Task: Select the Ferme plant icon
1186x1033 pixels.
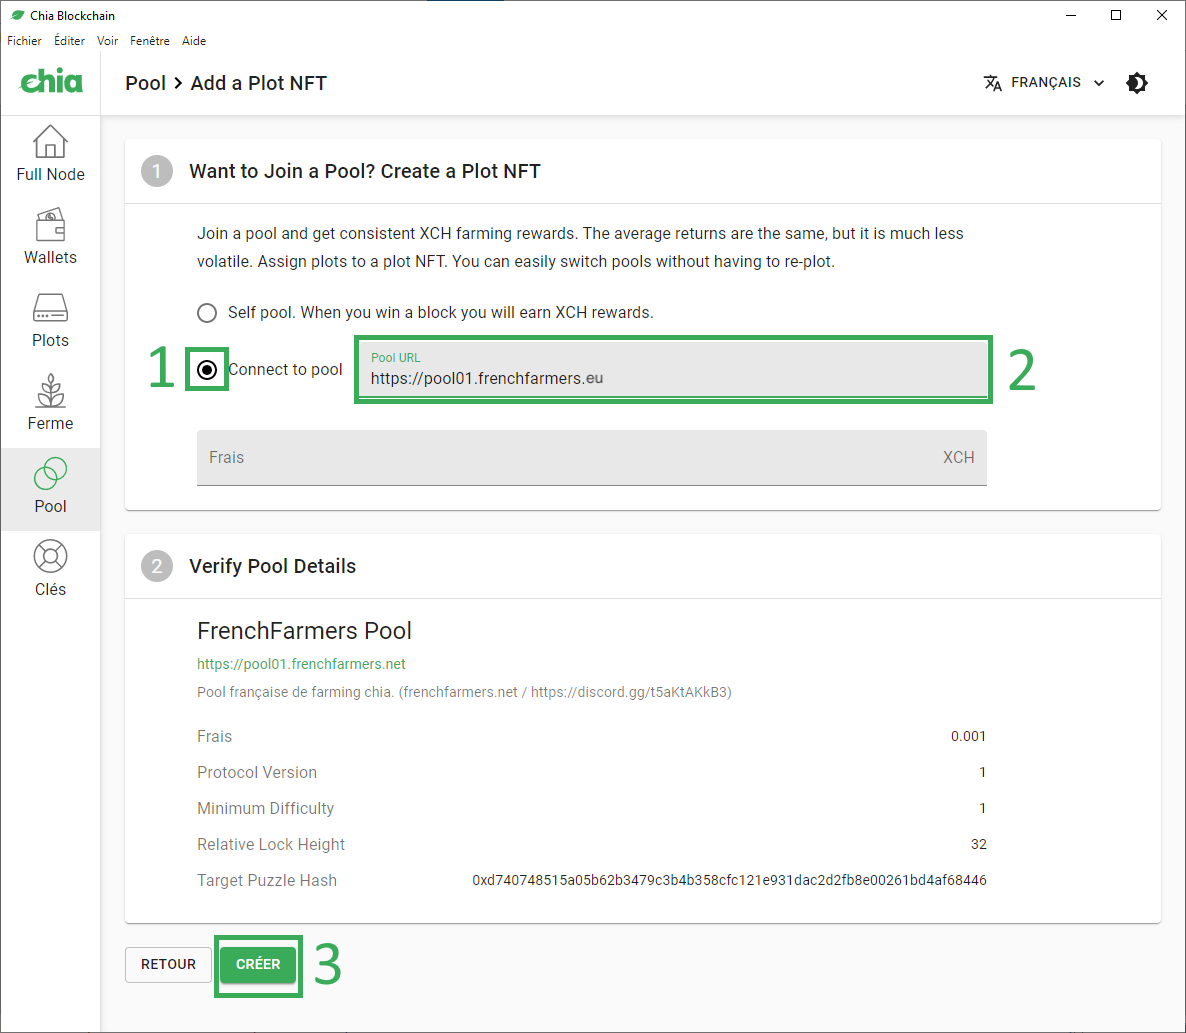Action: point(50,391)
